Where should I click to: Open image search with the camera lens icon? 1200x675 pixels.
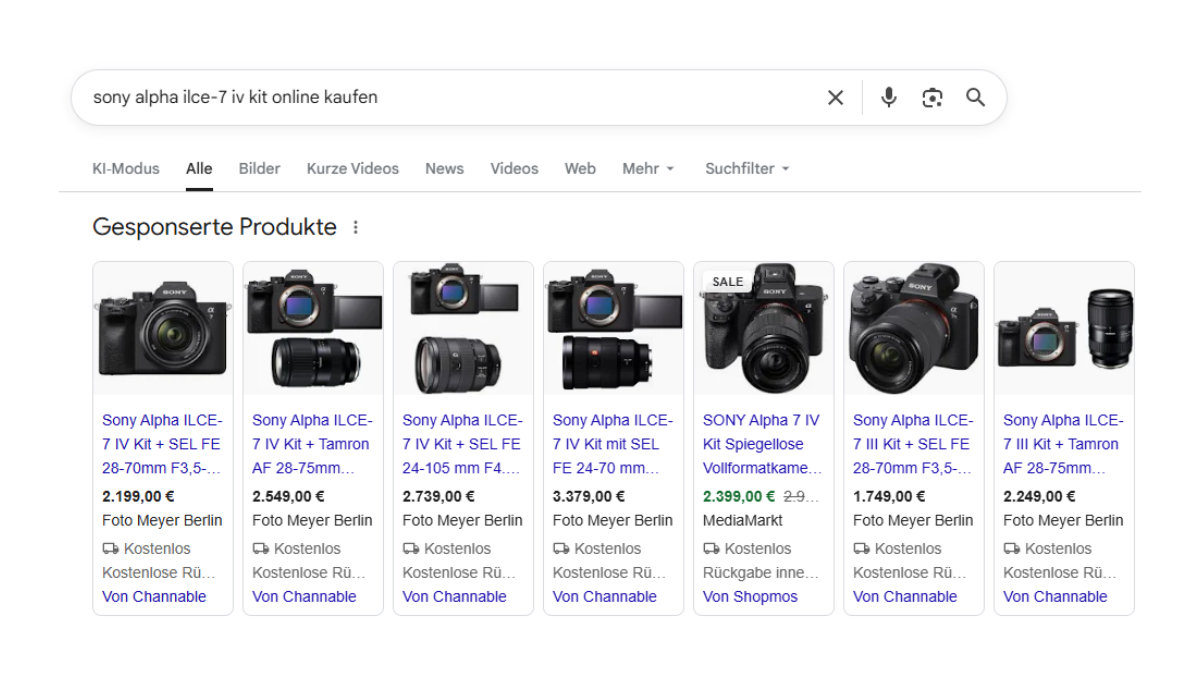point(932,97)
